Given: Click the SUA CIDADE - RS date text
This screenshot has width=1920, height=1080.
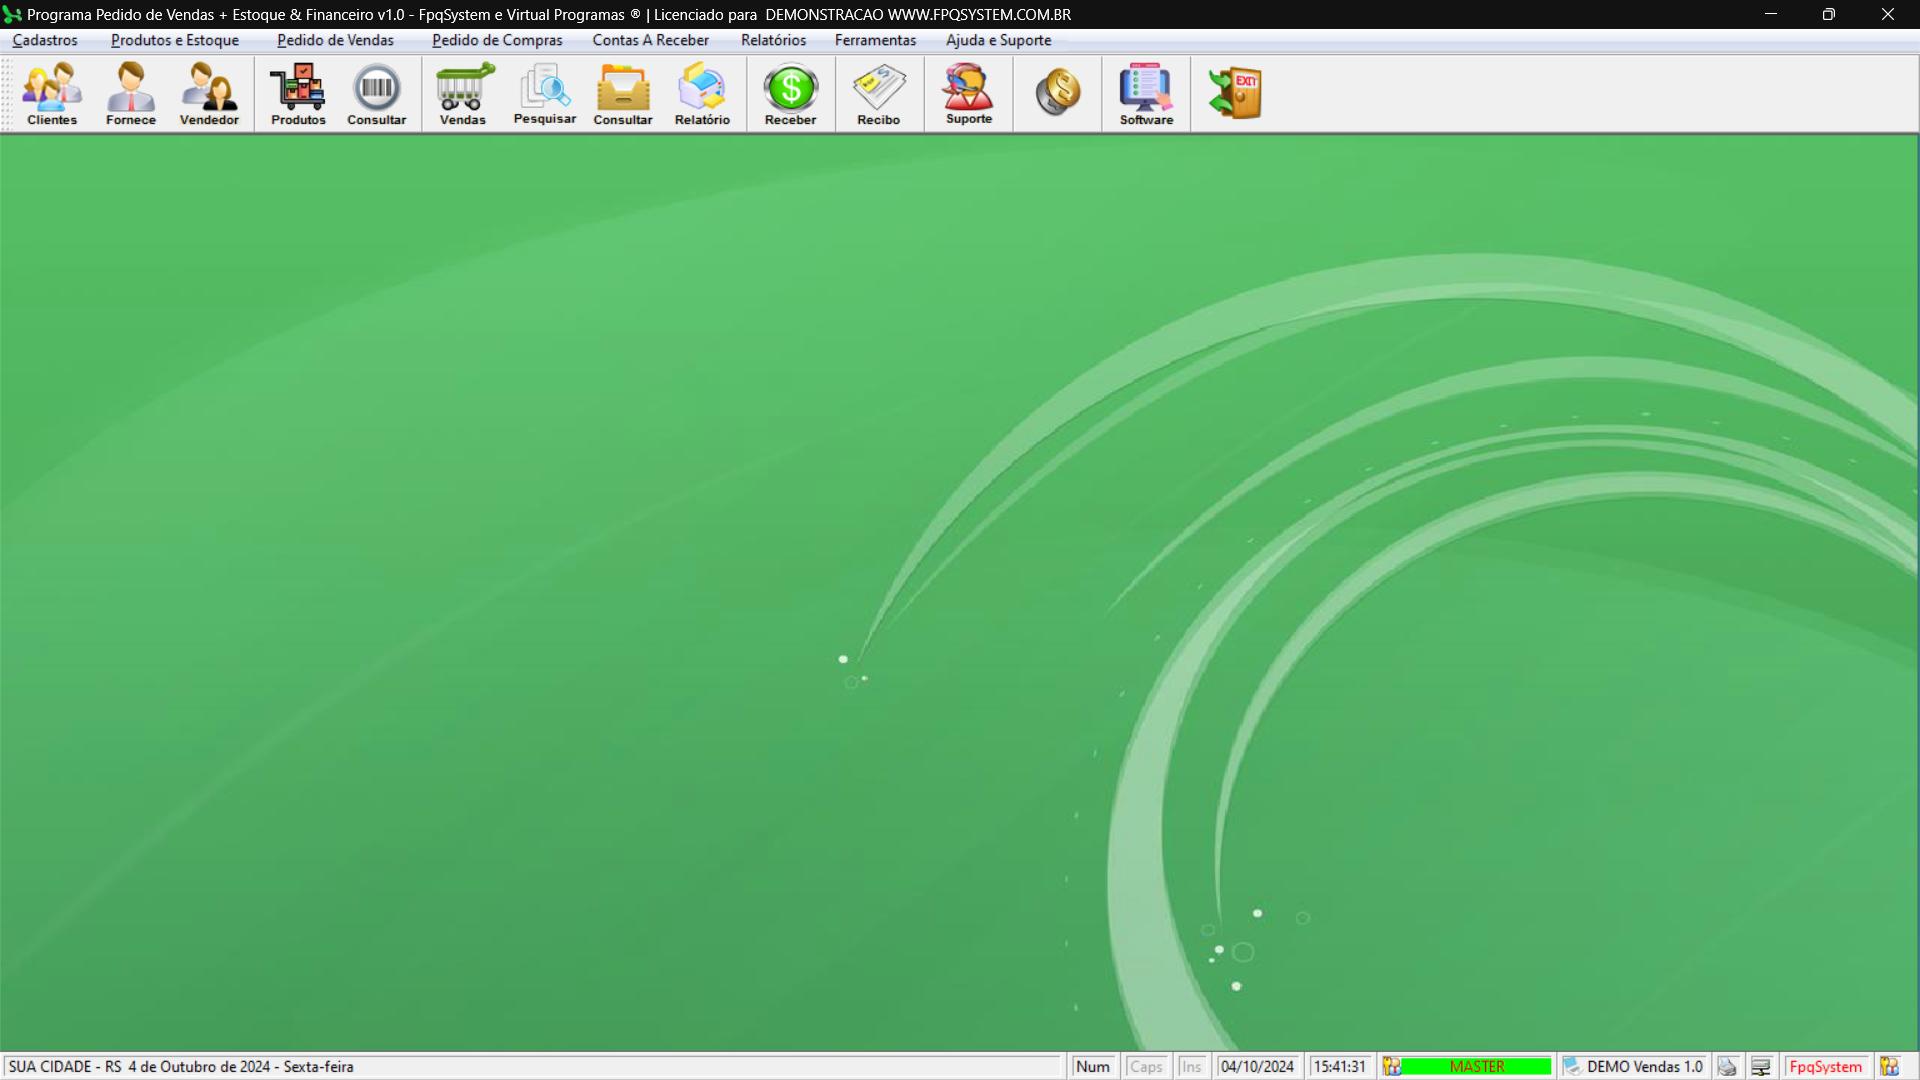Looking at the screenshot, I should click(x=181, y=1067).
